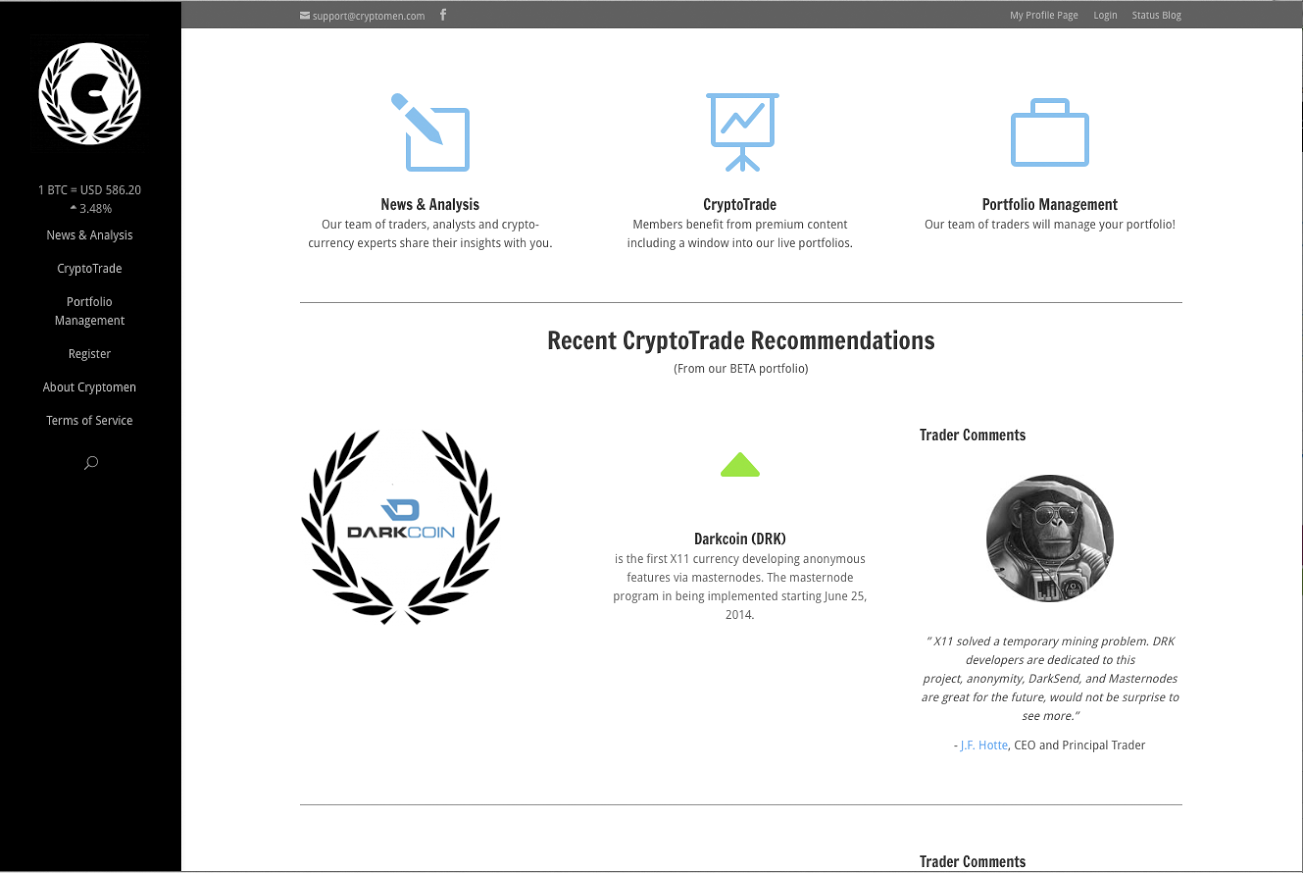Open Terms of Service in sidebar menu

[90, 420]
